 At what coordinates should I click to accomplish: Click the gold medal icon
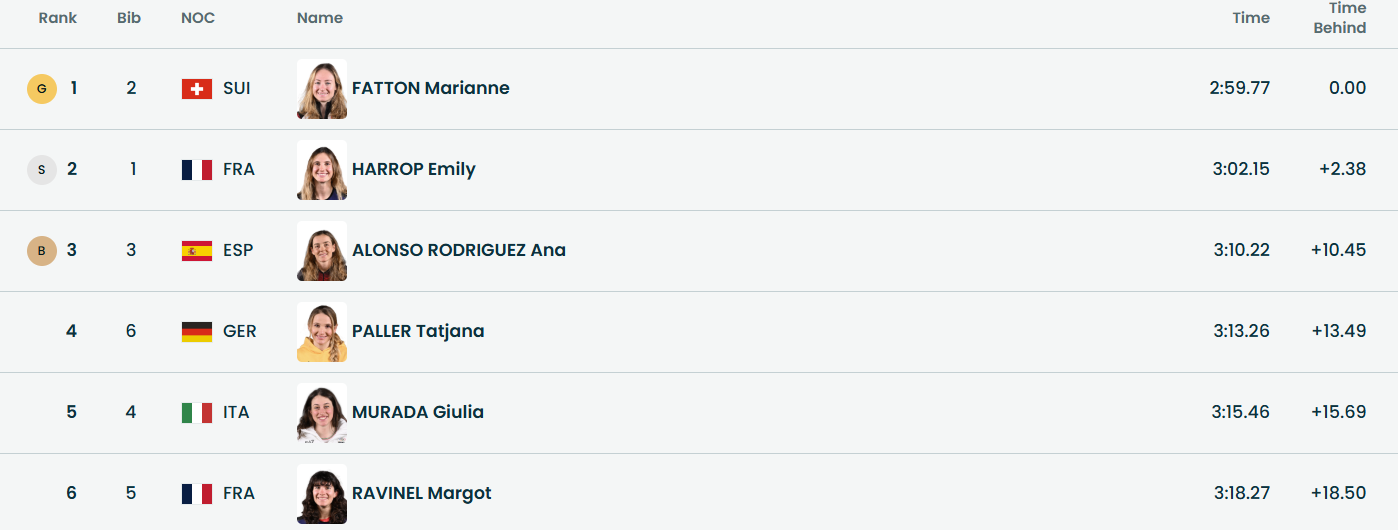click(x=41, y=89)
